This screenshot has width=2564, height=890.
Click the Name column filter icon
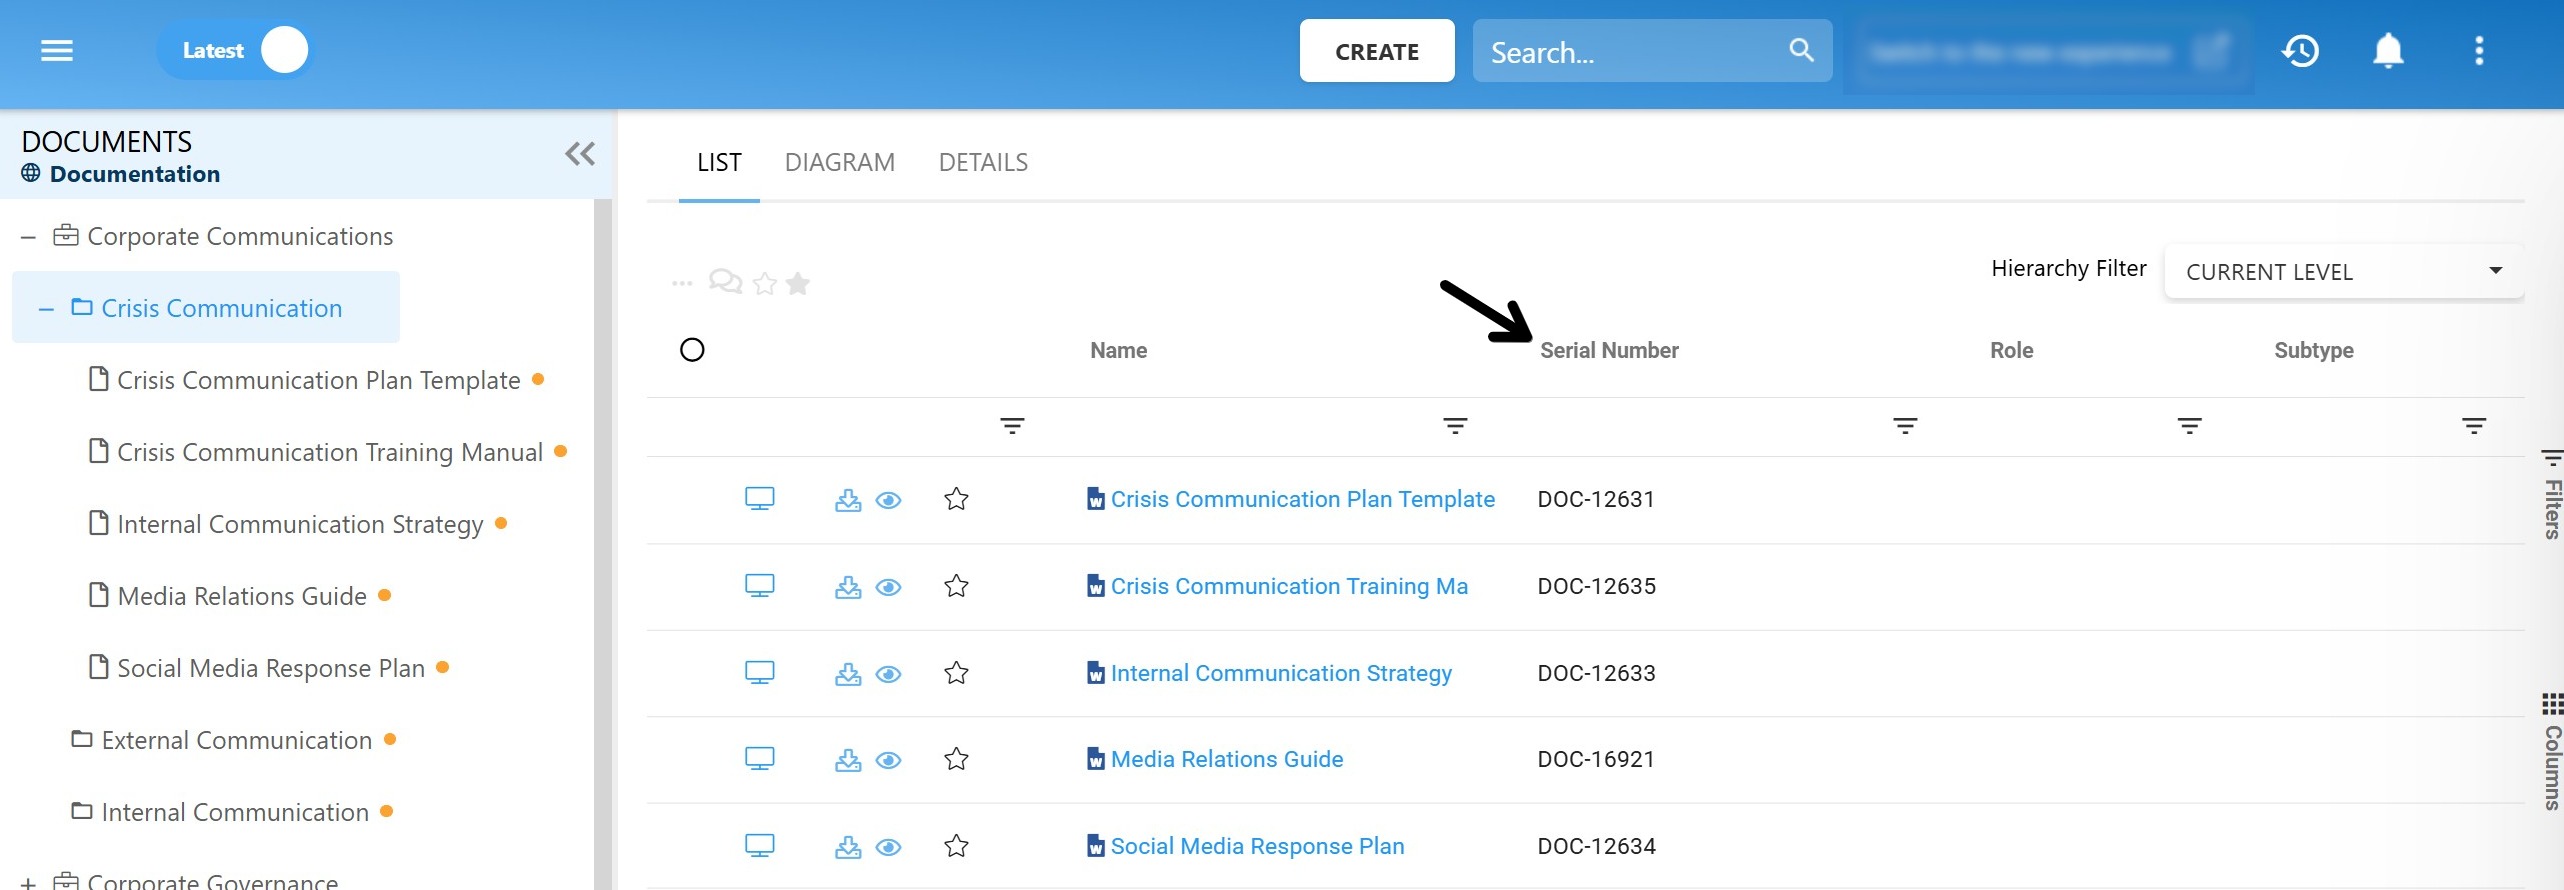point(1454,426)
